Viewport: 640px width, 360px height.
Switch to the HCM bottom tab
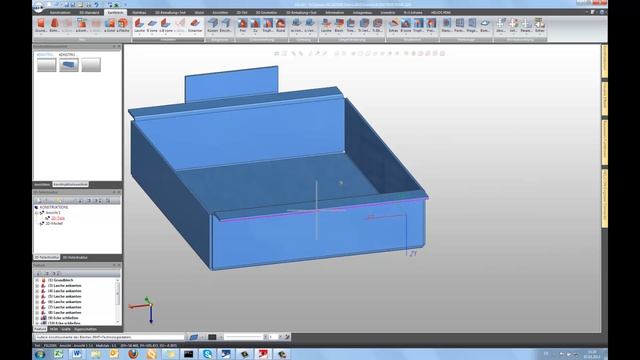coord(54,329)
